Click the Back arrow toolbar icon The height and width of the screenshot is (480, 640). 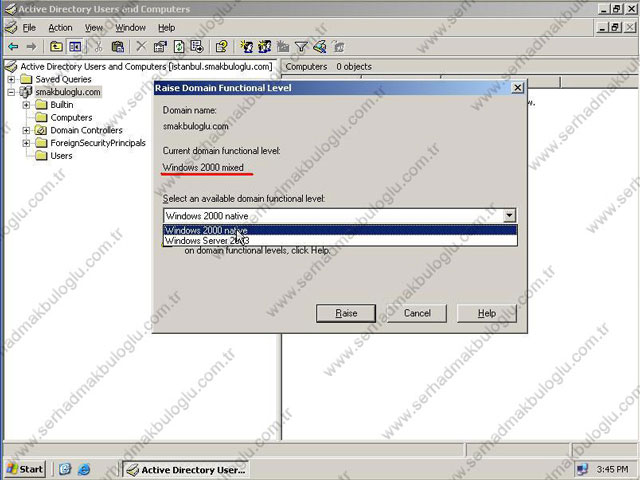pos(13,47)
